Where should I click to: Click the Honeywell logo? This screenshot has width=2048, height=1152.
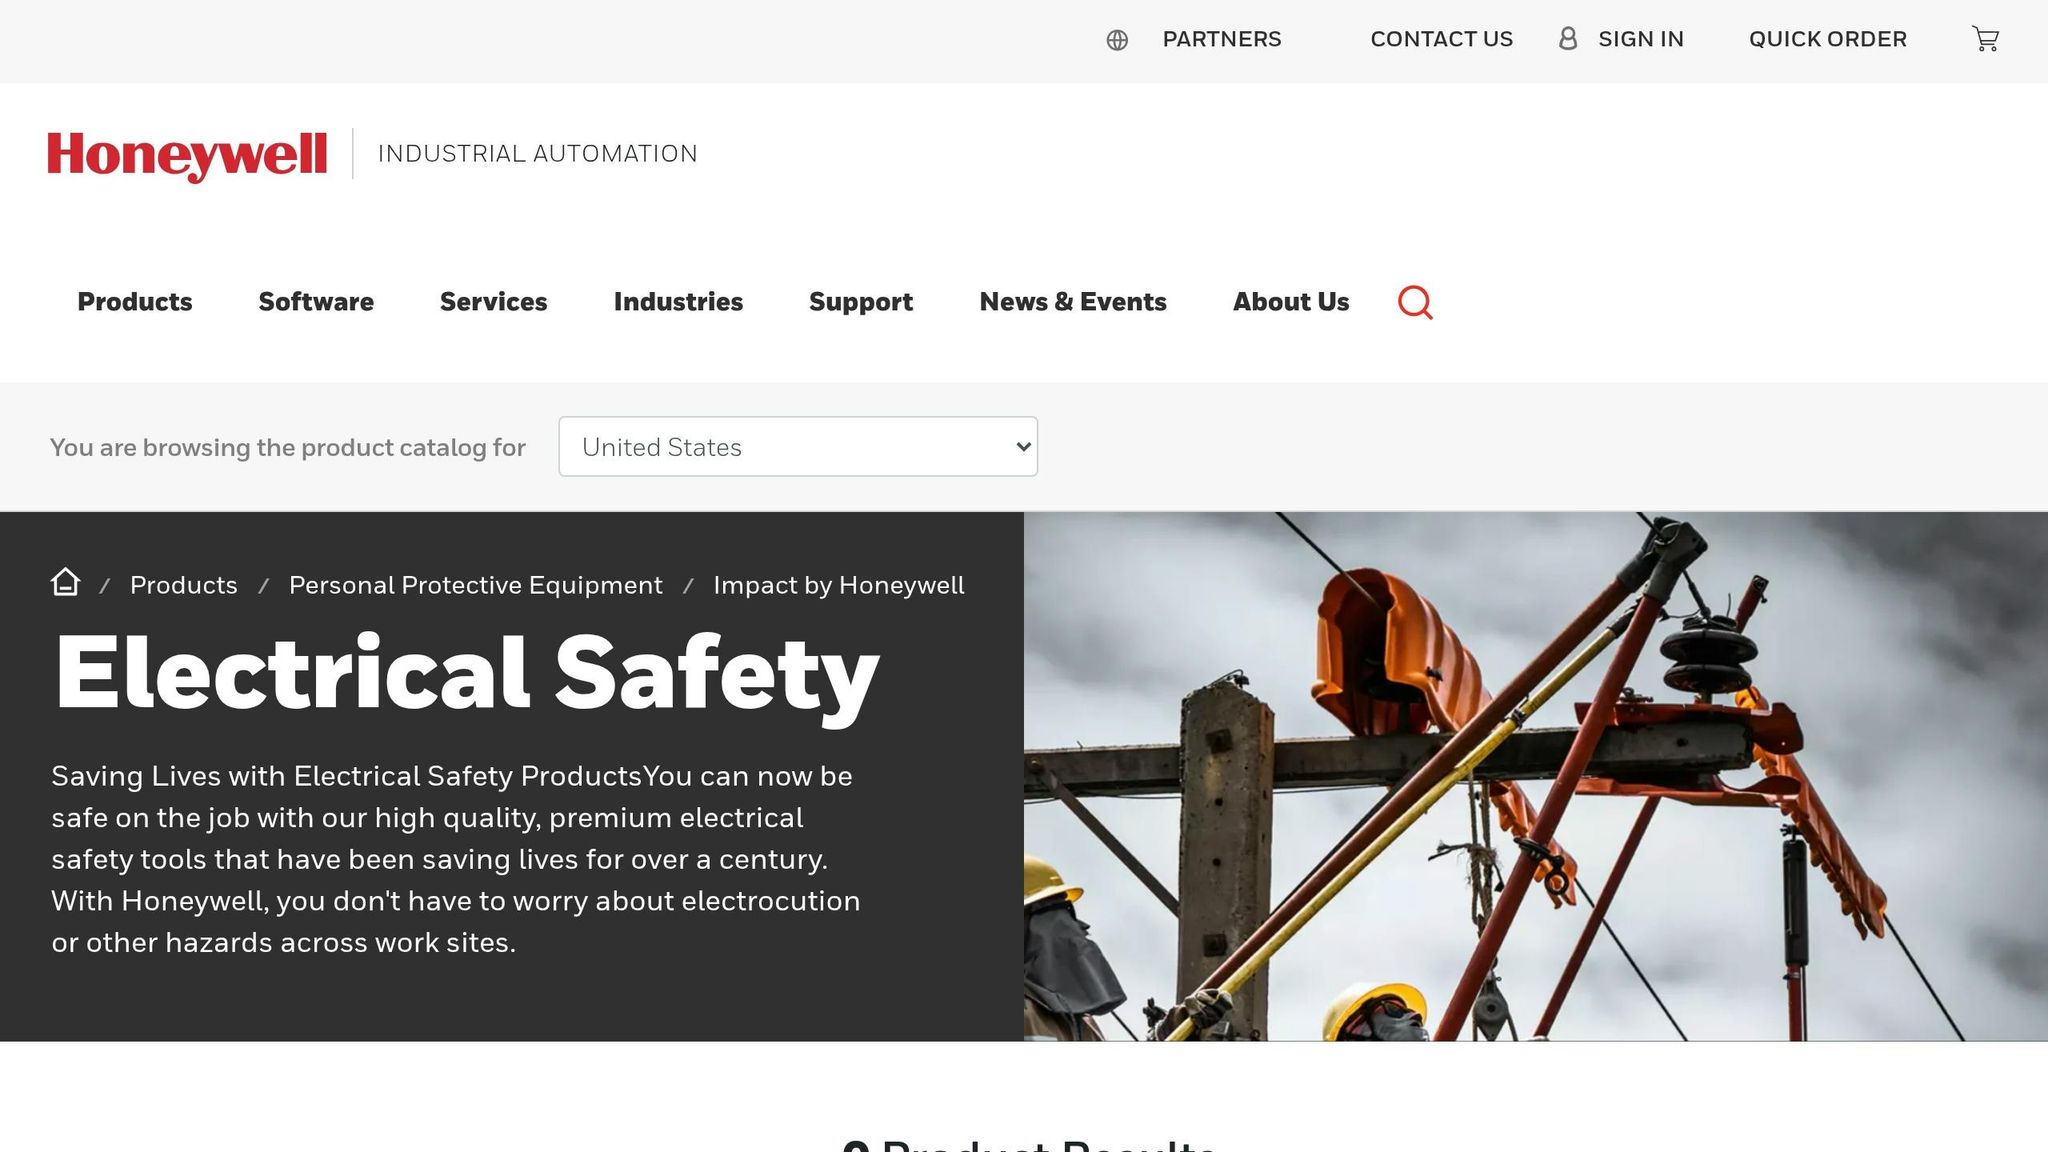tap(187, 155)
